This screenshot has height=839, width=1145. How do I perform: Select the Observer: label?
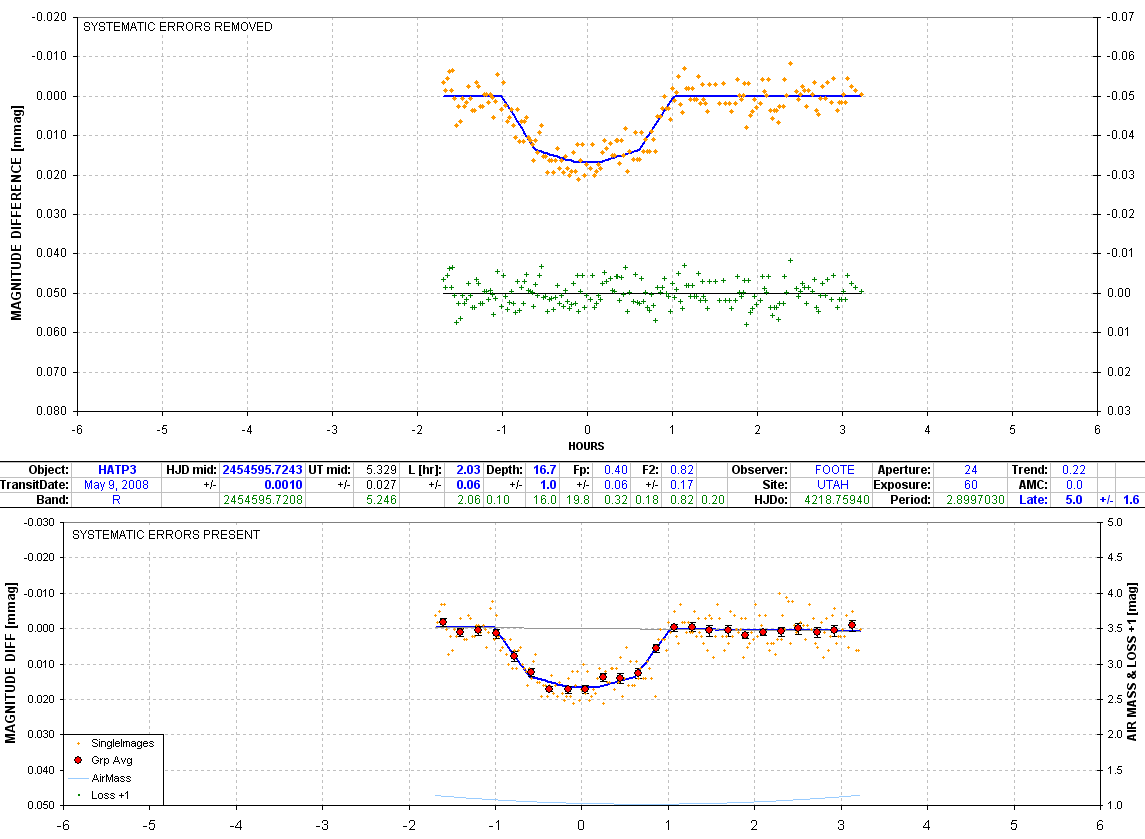coord(759,470)
